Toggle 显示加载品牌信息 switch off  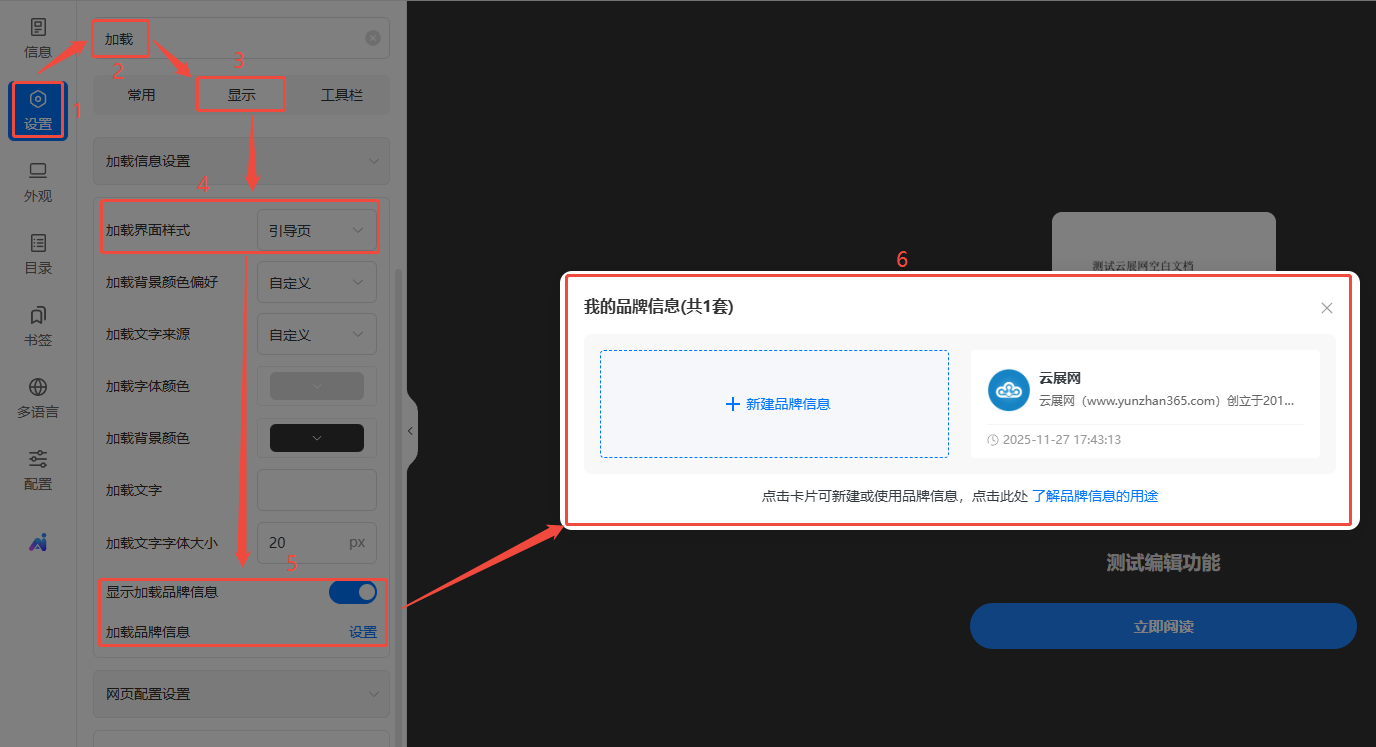point(353,592)
